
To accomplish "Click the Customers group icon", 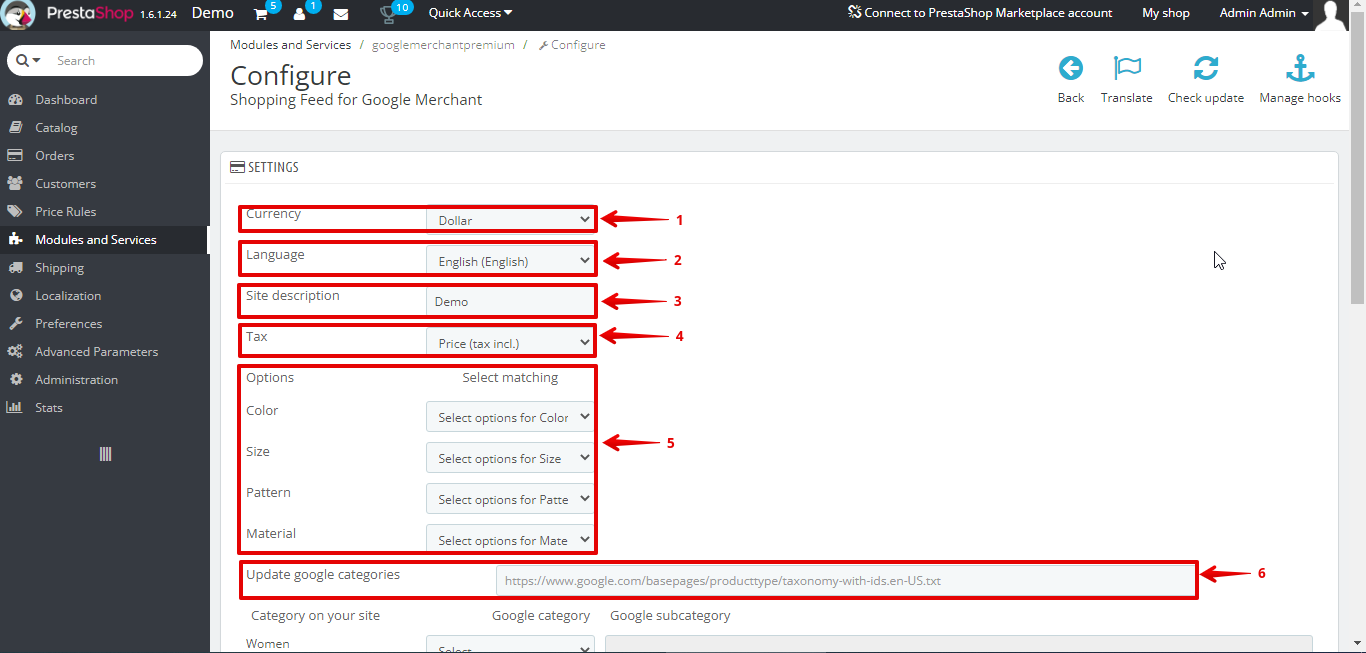I will [x=15, y=184].
